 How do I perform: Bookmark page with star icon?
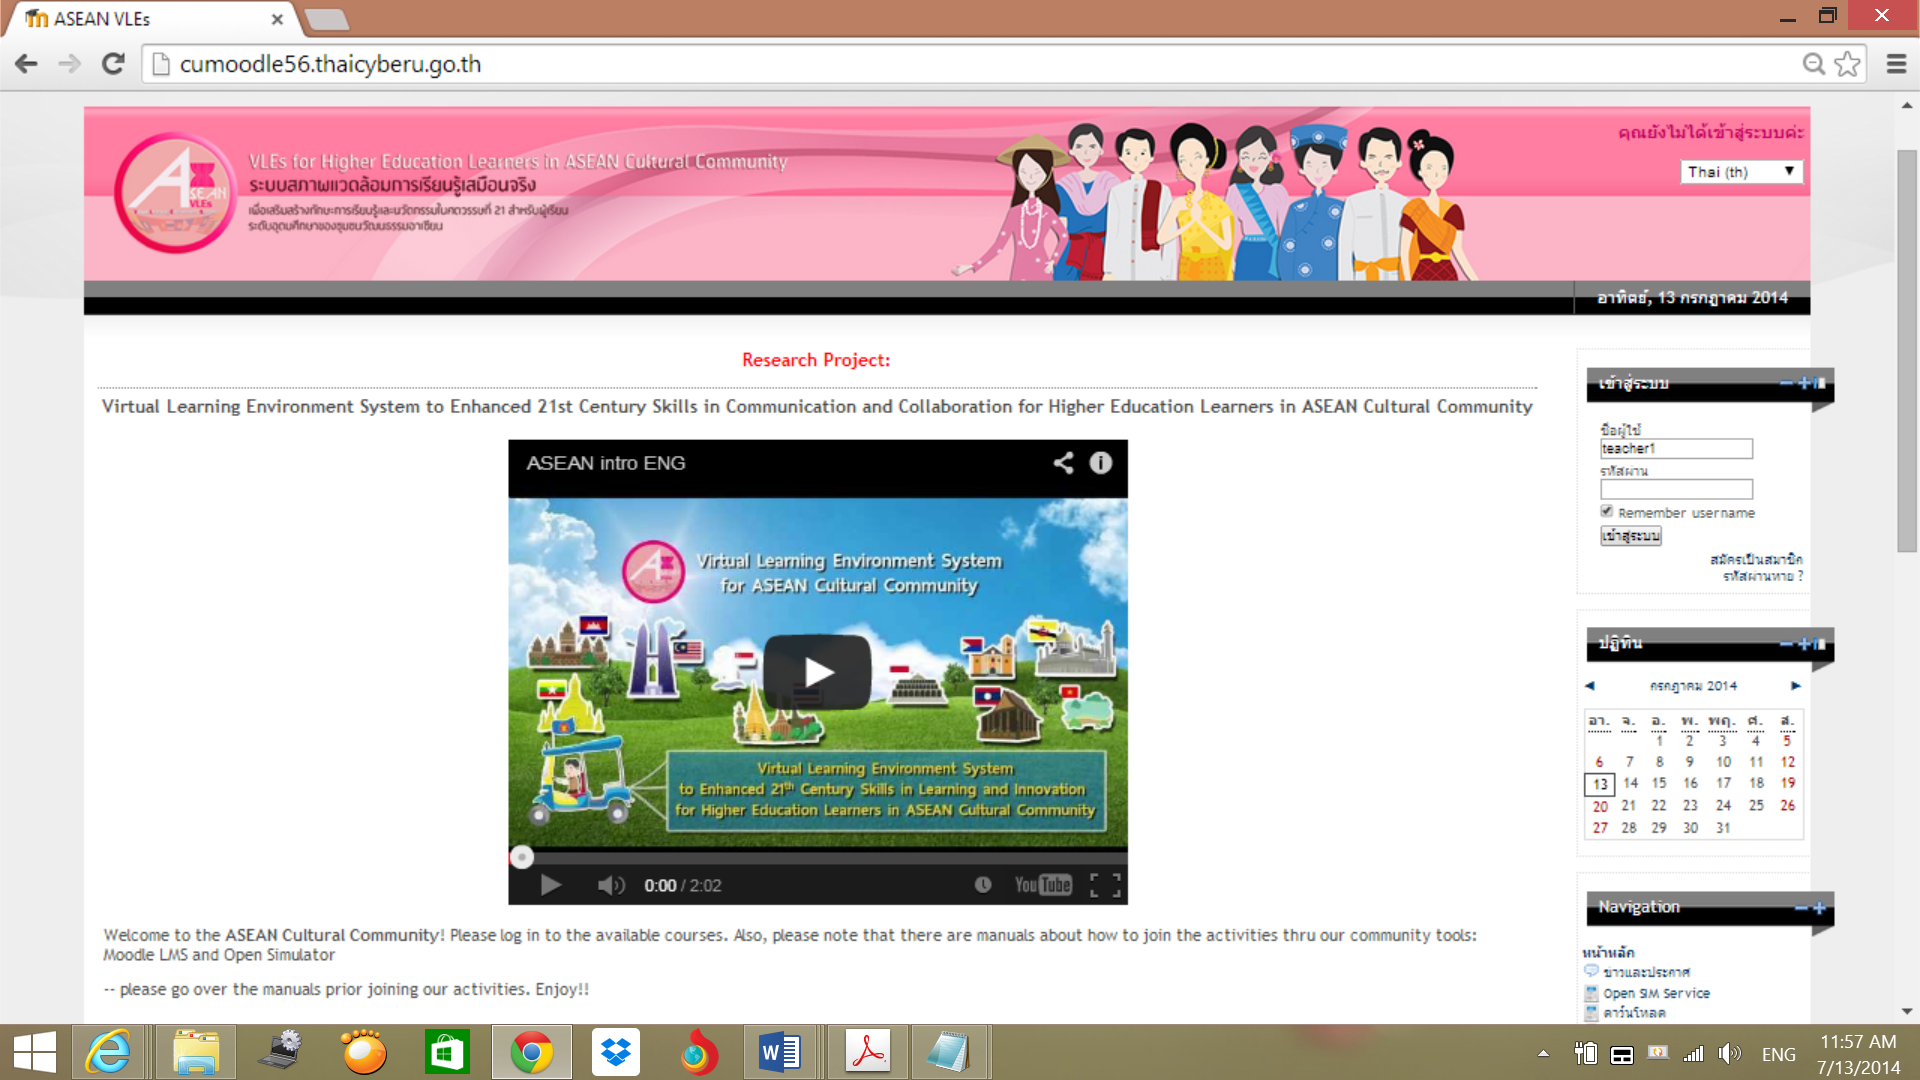(1847, 64)
